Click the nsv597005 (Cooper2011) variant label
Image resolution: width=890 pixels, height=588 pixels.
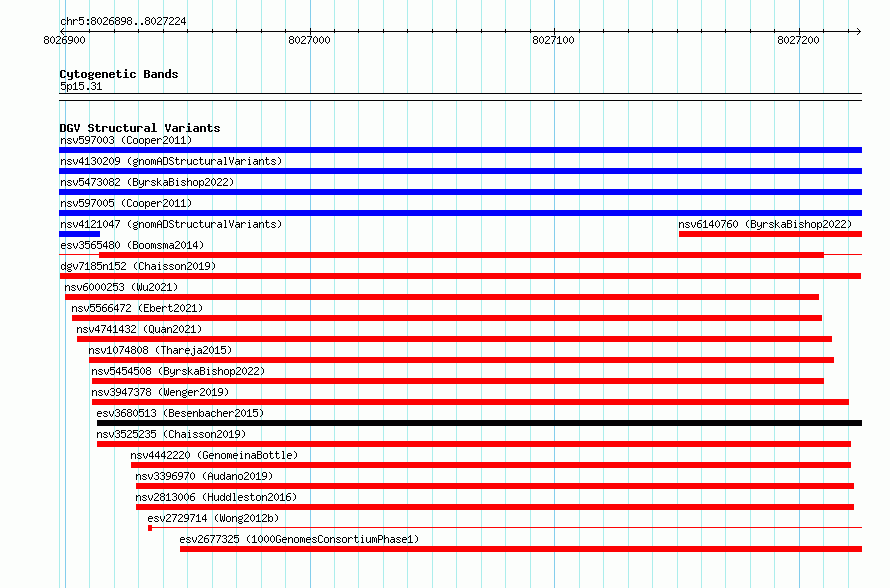pyautogui.click(x=126, y=203)
